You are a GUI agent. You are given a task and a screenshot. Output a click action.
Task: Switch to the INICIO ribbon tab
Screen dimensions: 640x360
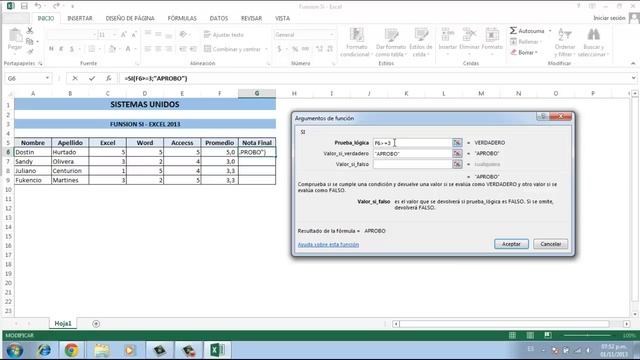[x=46, y=18]
